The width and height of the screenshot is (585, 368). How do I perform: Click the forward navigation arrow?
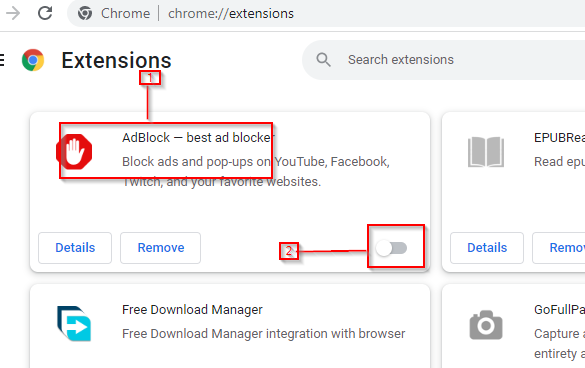pyautogui.click(x=13, y=13)
